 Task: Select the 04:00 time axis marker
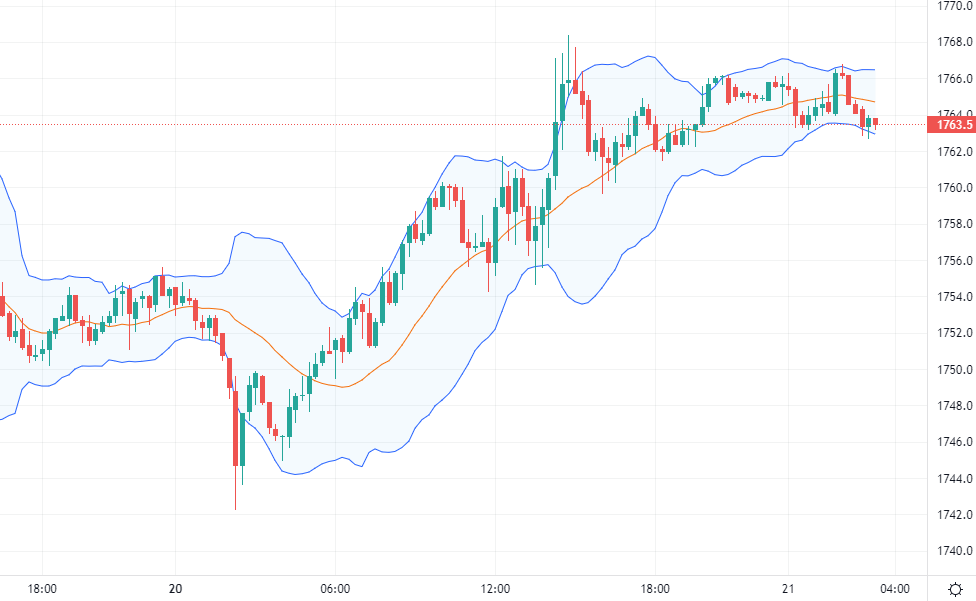coord(894,588)
